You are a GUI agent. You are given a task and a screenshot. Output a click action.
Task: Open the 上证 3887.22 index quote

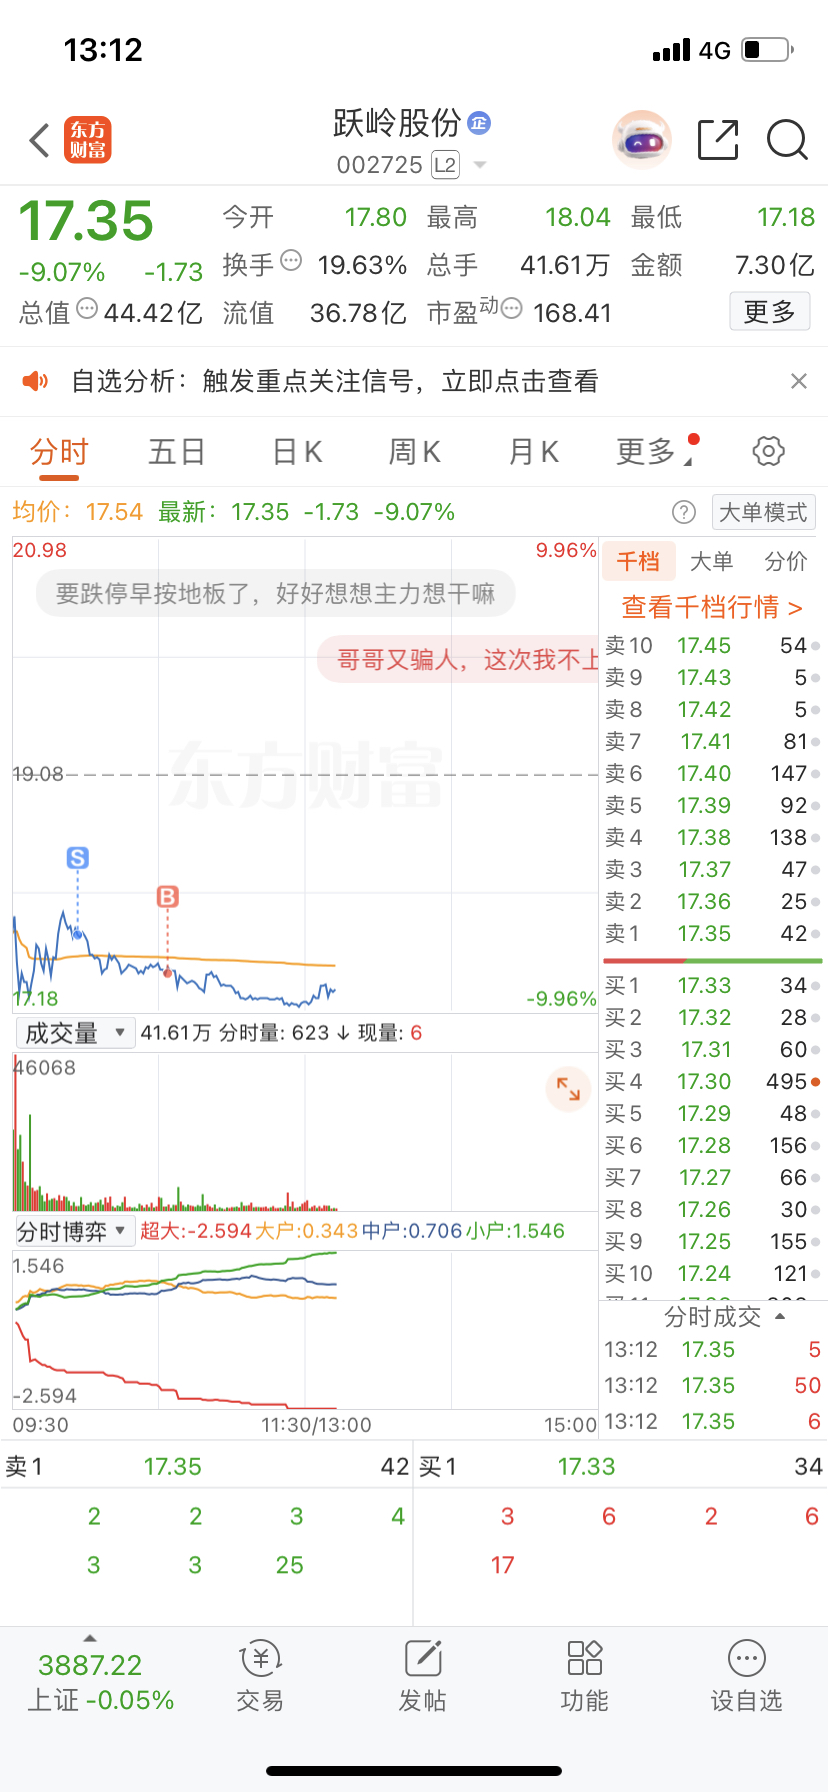(x=100, y=1682)
